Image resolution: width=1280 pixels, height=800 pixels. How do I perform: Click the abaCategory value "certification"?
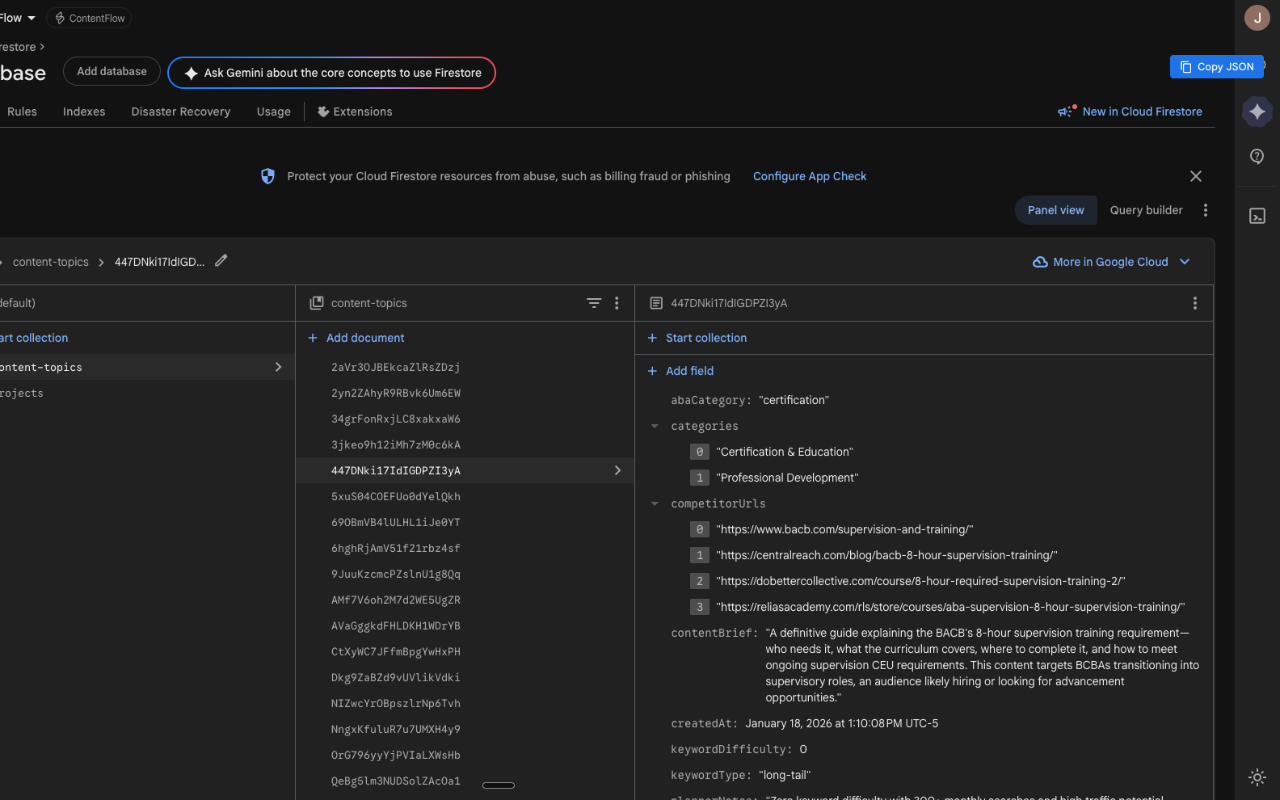point(794,400)
